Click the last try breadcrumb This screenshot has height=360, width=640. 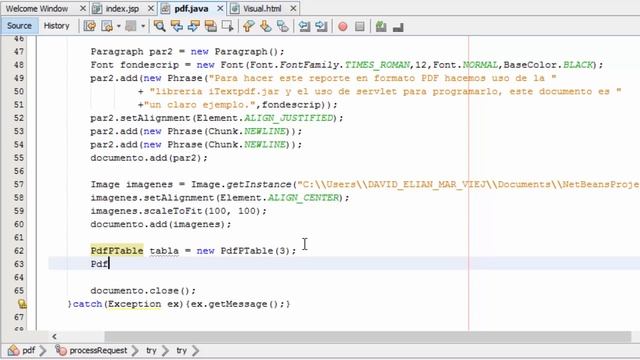[182, 350]
